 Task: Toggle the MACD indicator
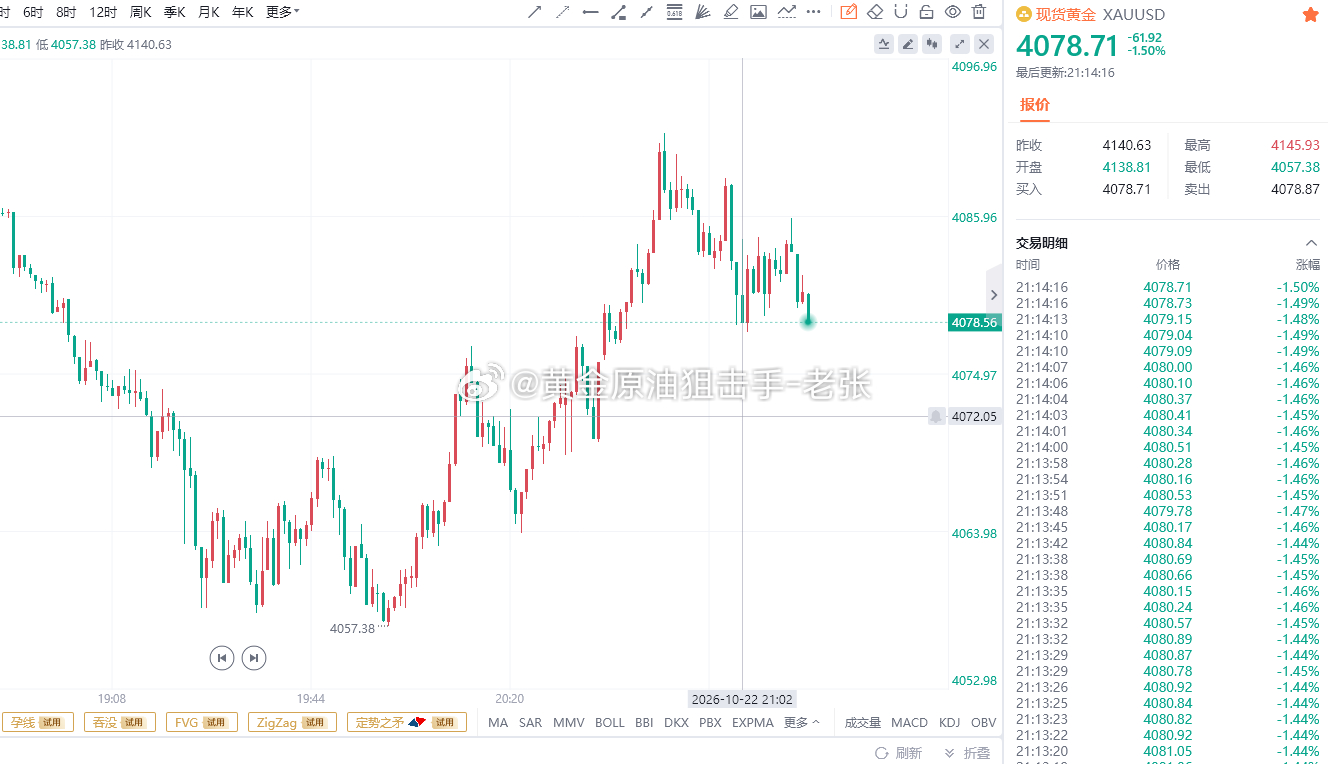point(909,722)
